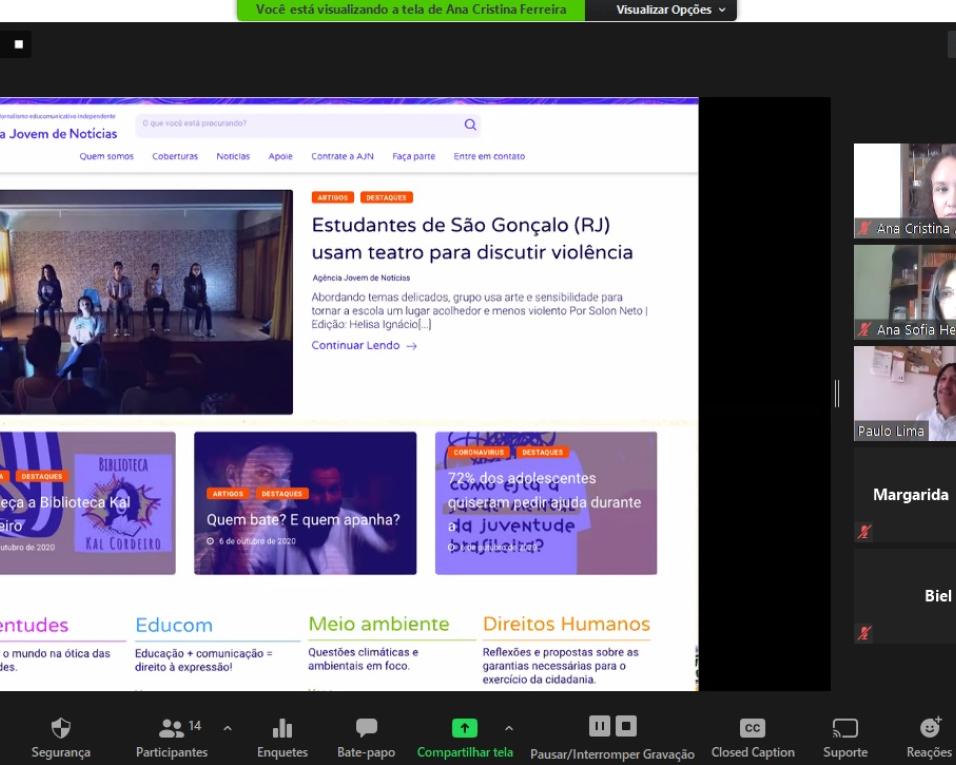Click Biel's muted microphone icon
956x765 pixels.
(864, 633)
